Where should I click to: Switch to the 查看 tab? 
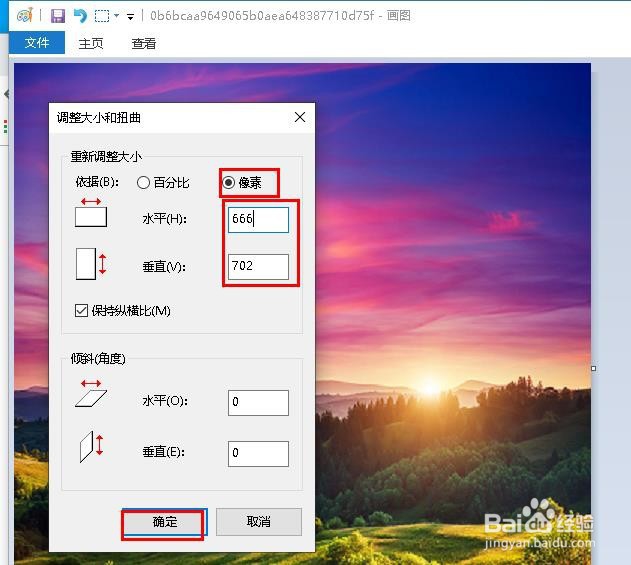pos(144,43)
